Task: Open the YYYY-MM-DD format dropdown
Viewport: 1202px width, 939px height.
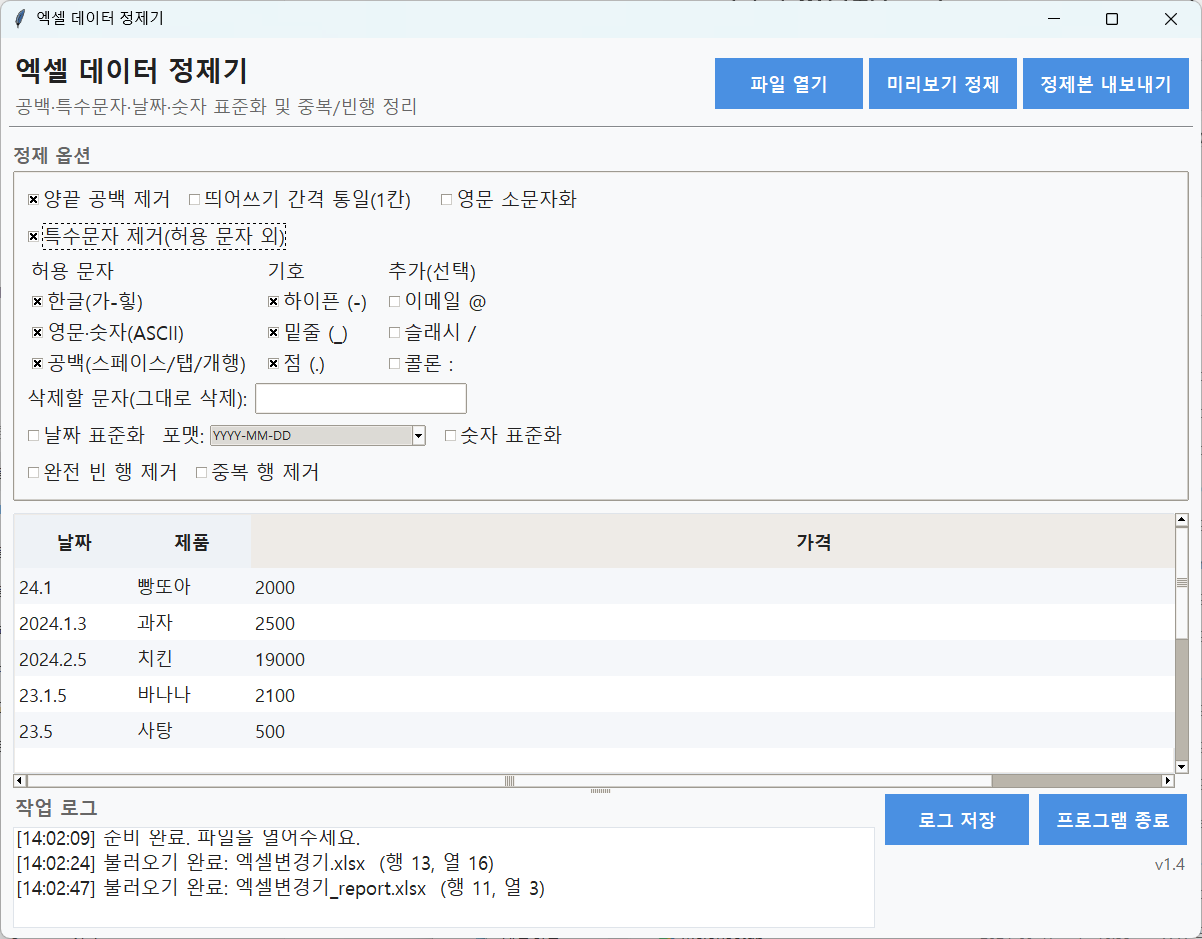Action: (x=419, y=436)
